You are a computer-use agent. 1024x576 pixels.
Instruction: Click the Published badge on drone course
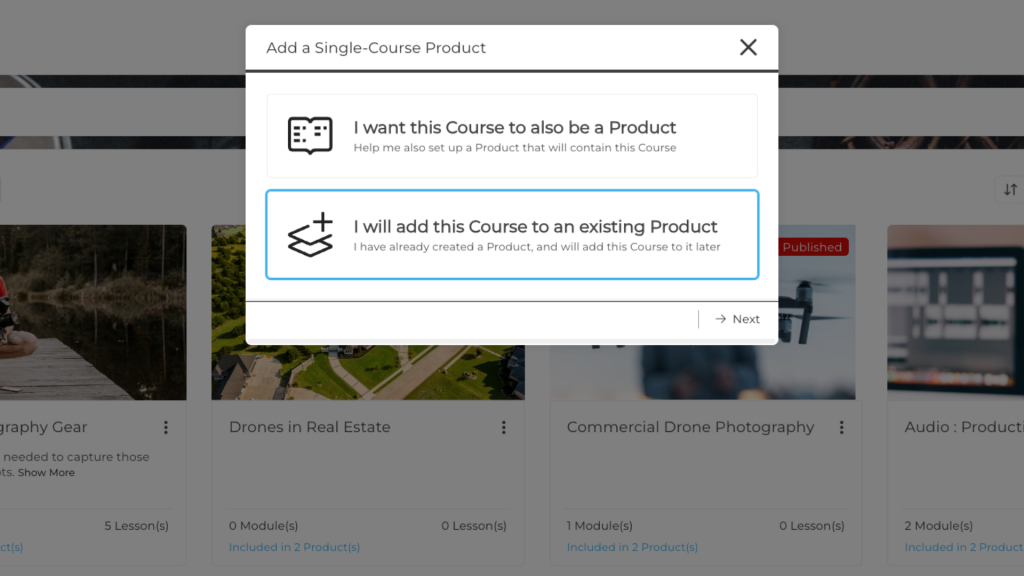click(x=812, y=247)
